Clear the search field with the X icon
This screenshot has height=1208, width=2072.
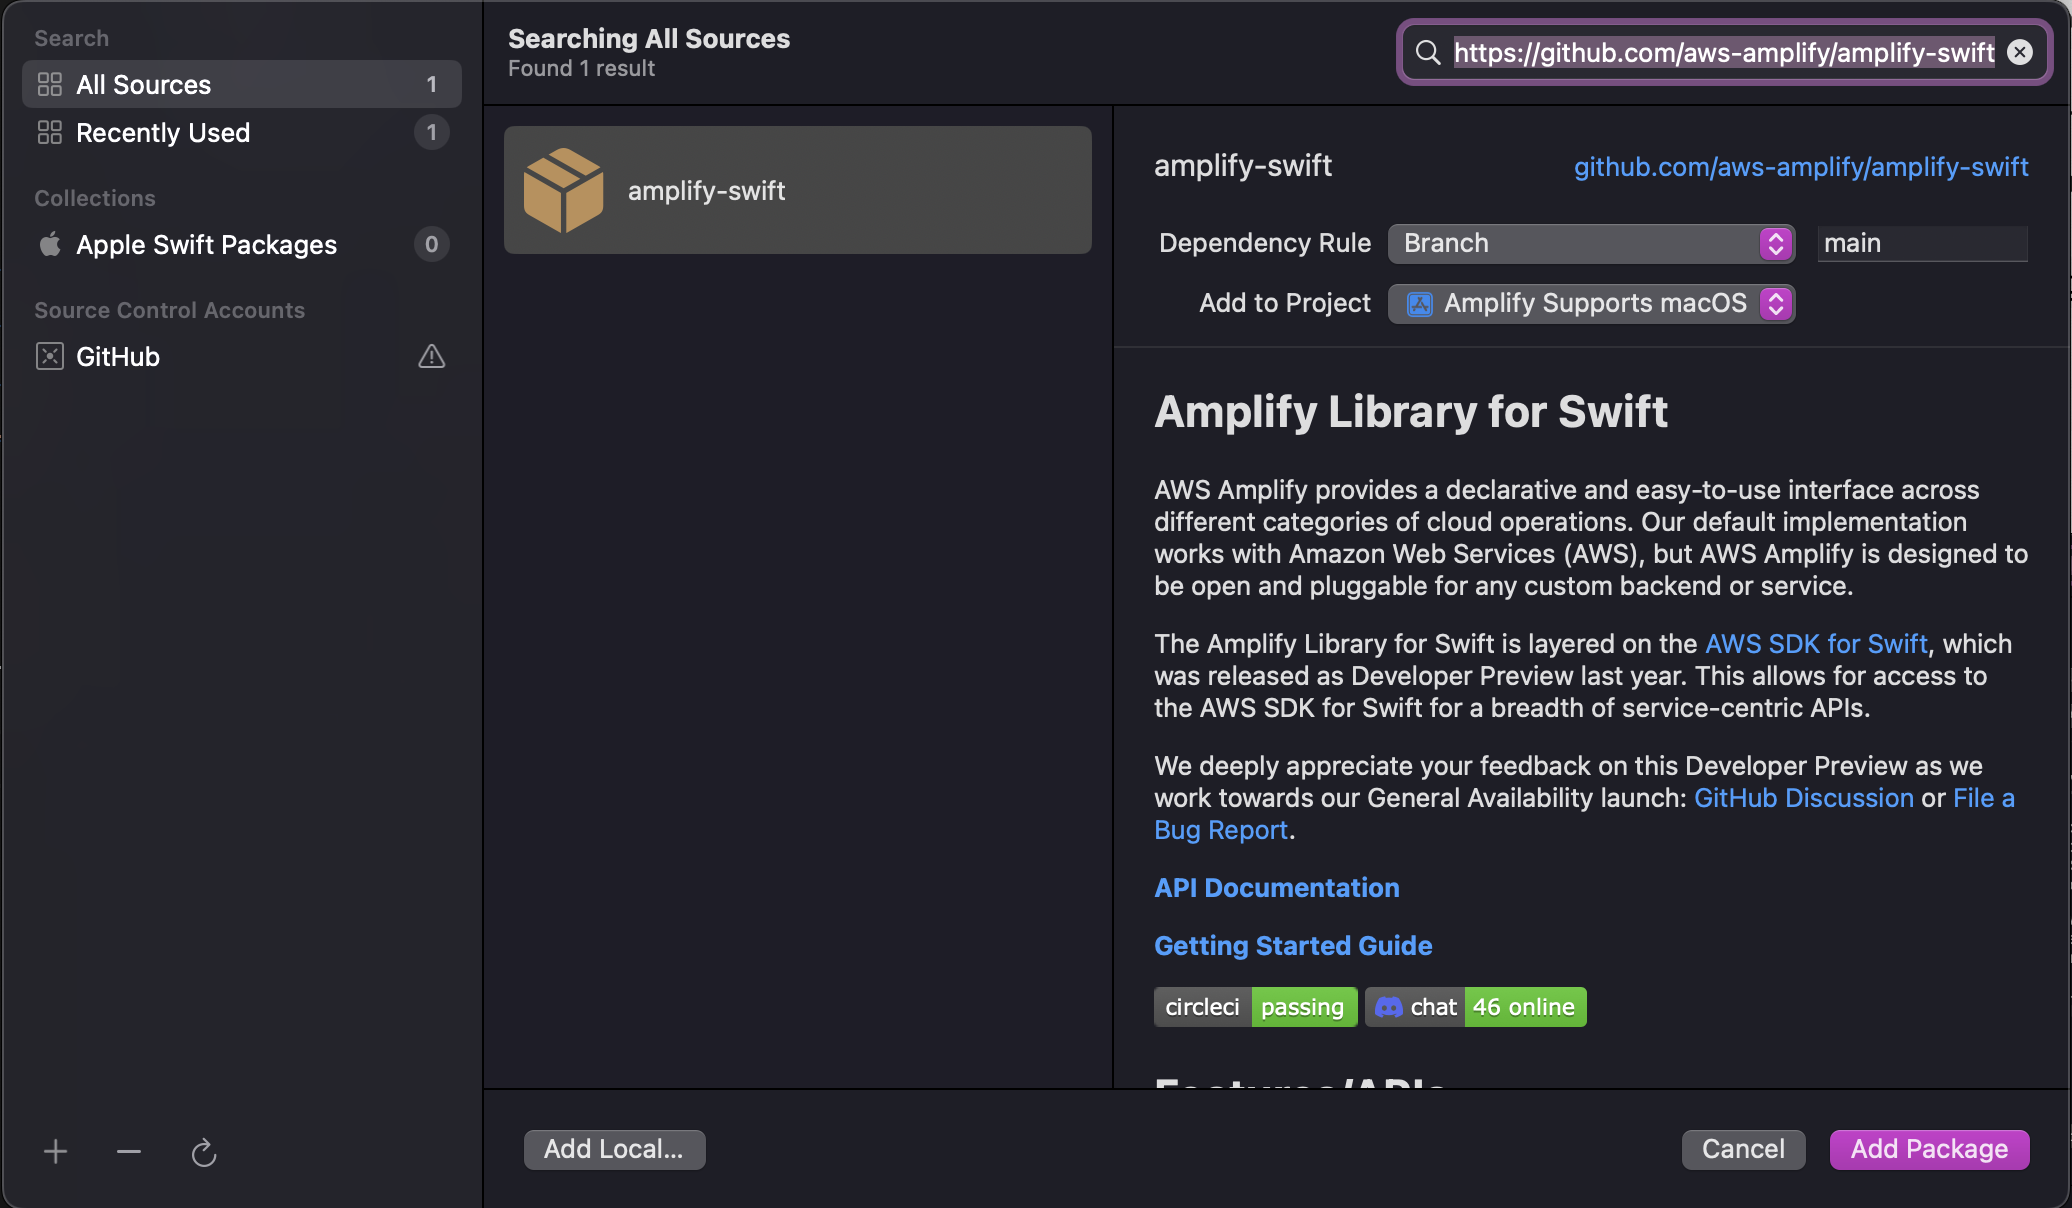(2020, 53)
